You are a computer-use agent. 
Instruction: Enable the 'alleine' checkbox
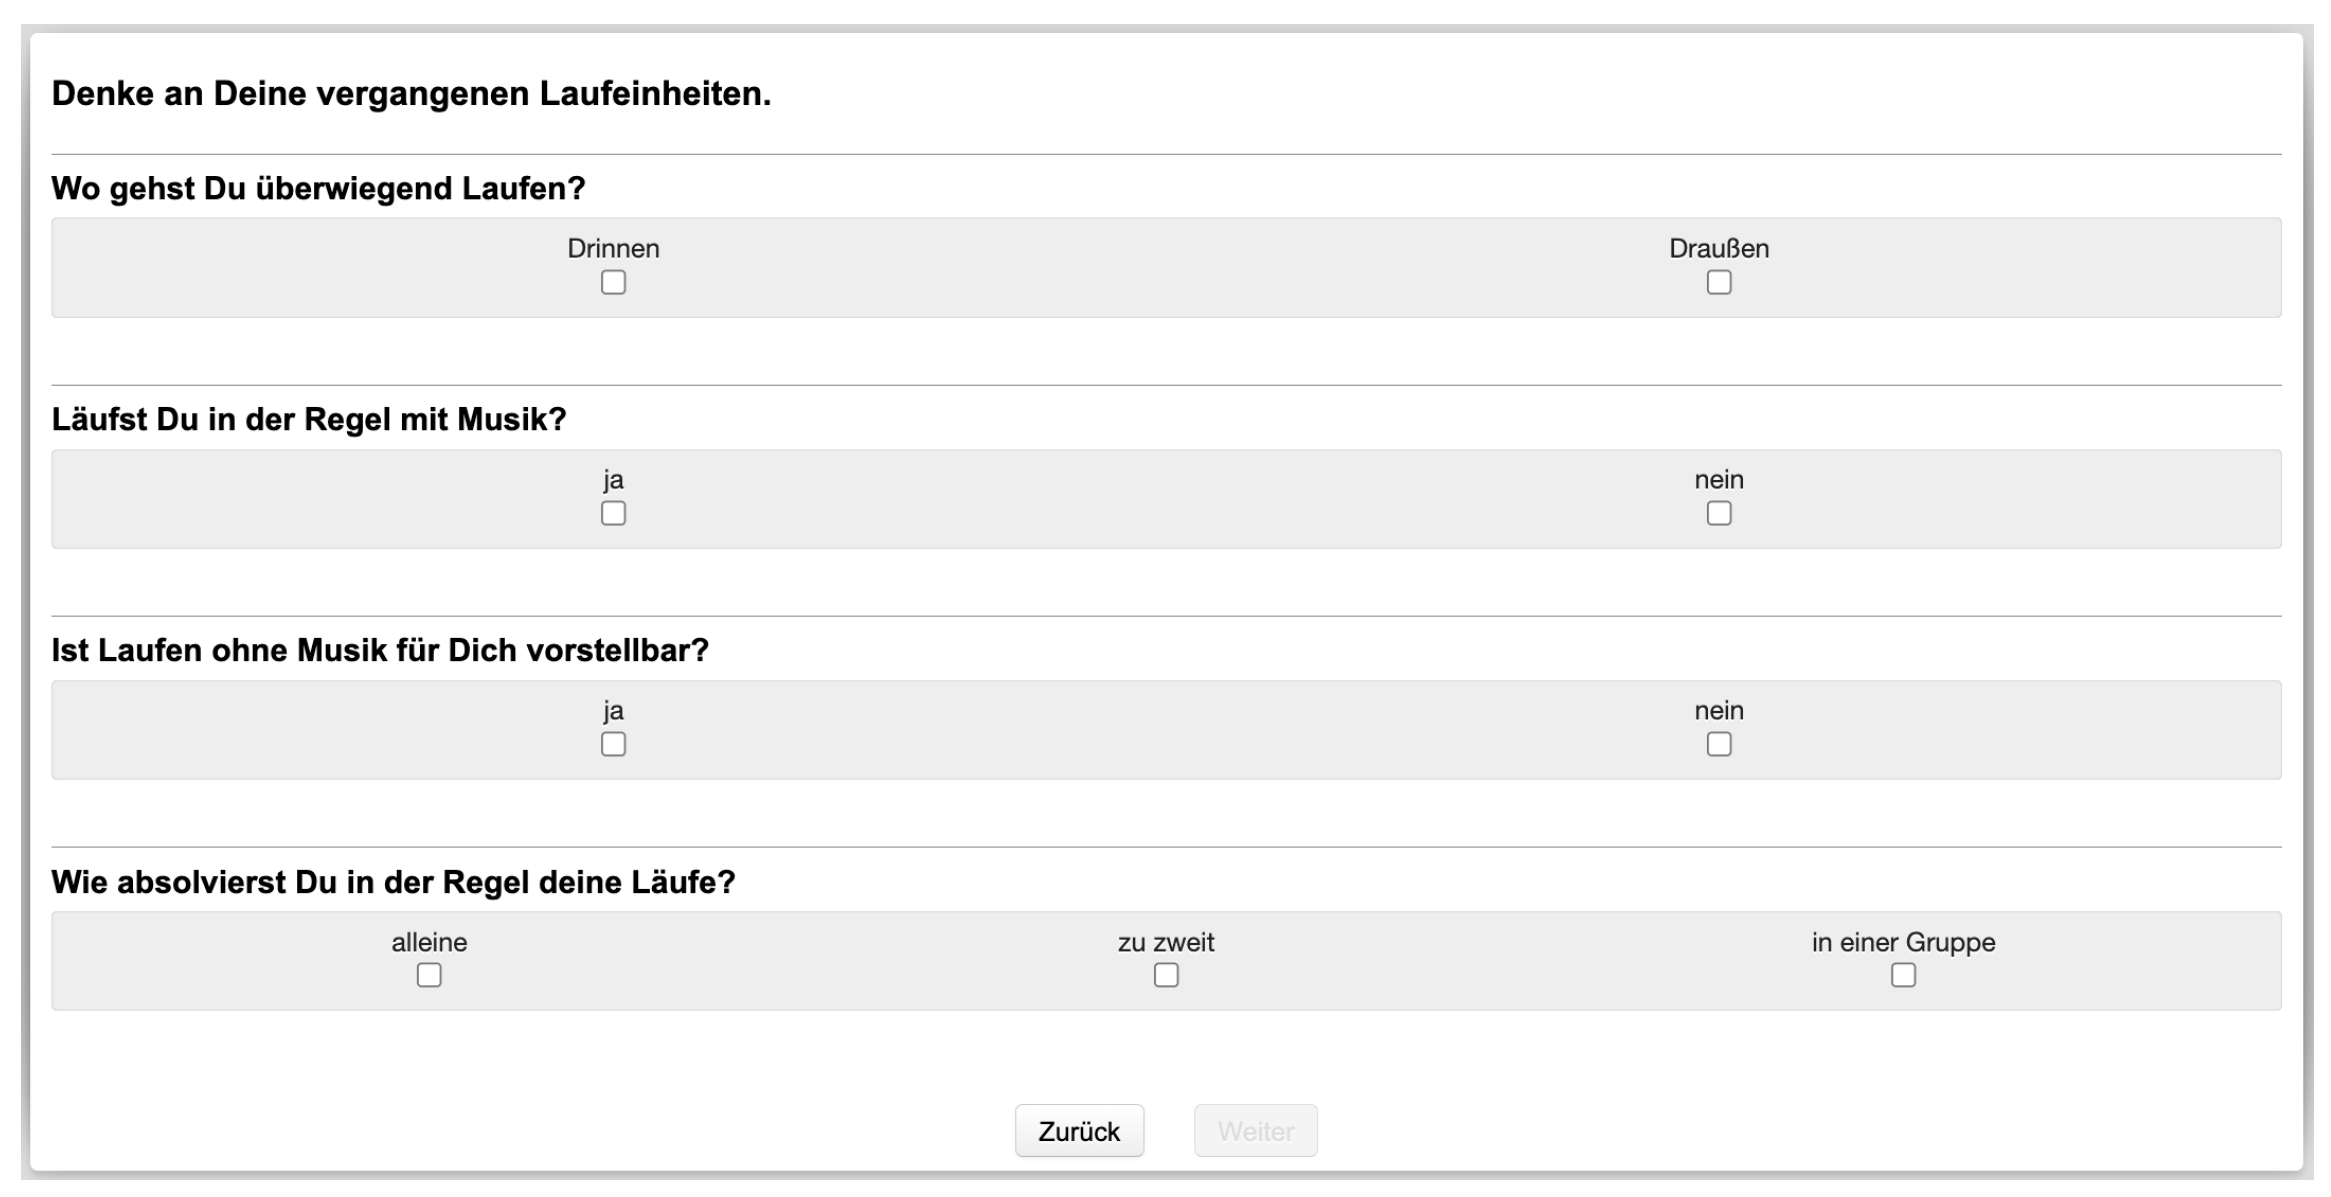[x=429, y=975]
